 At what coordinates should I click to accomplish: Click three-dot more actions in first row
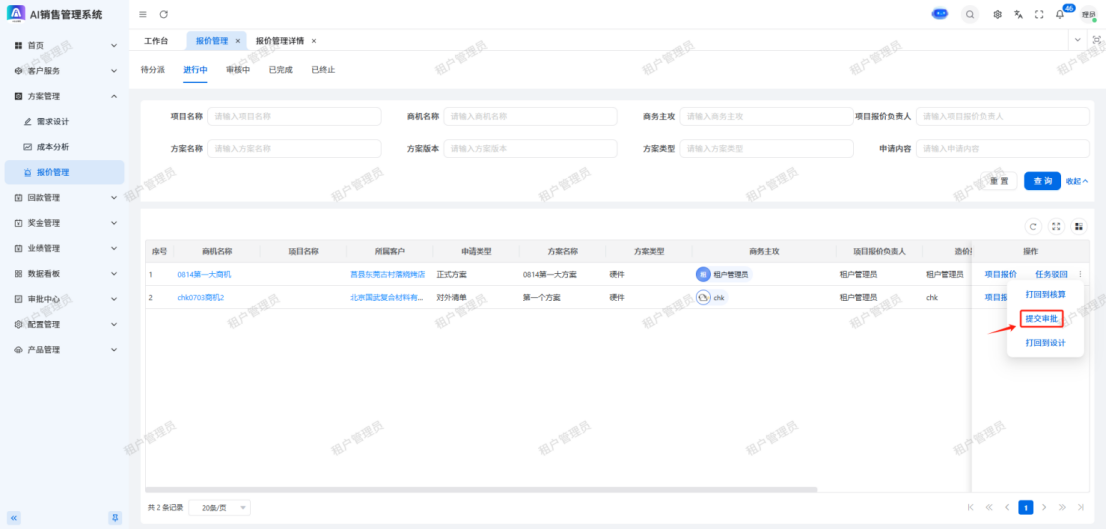point(1080,274)
